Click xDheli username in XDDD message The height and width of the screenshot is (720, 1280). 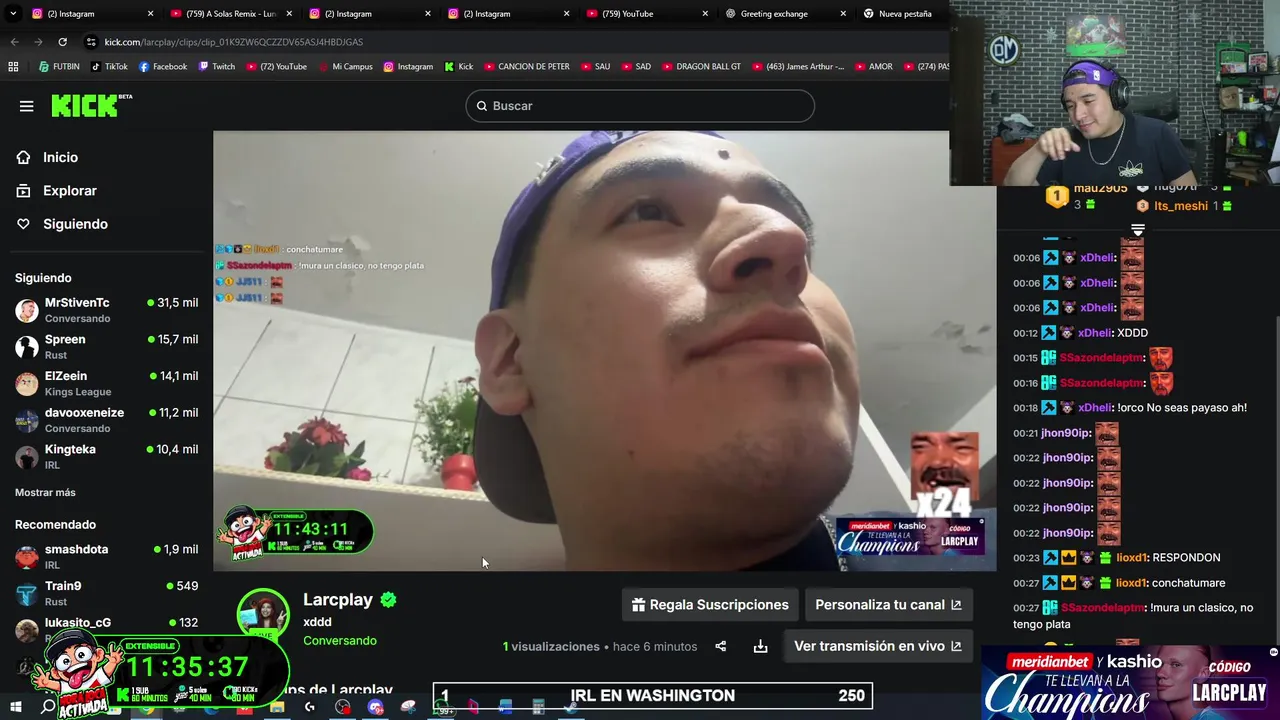(x=1097, y=333)
